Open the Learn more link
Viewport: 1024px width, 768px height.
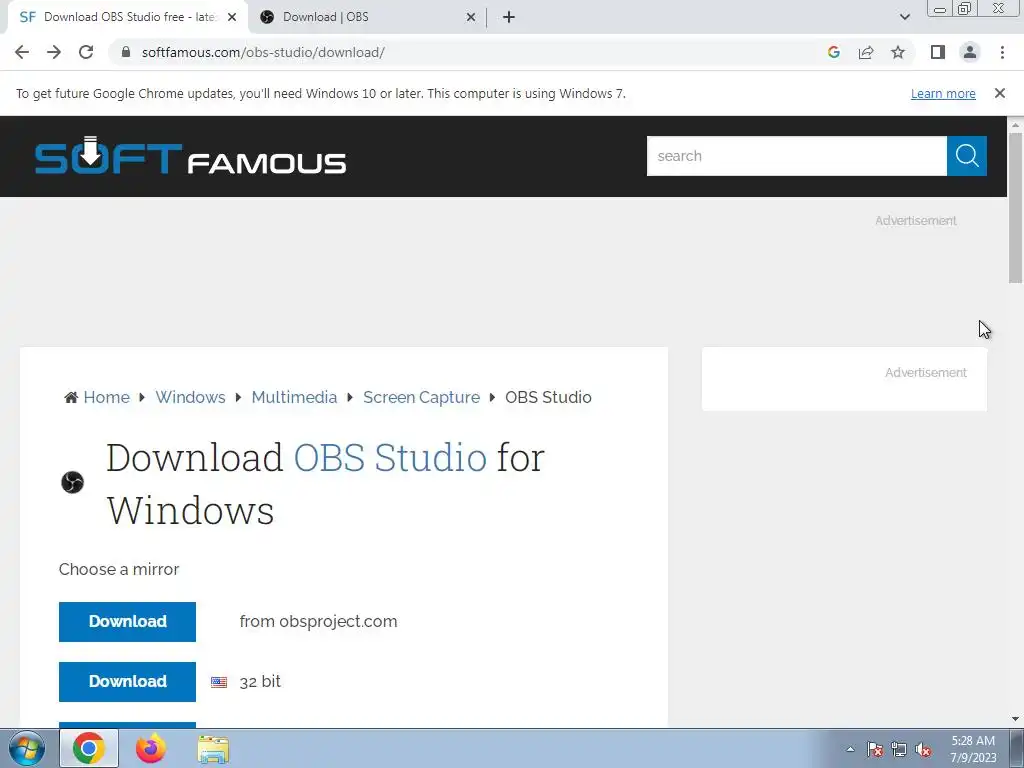pos(943,93)
